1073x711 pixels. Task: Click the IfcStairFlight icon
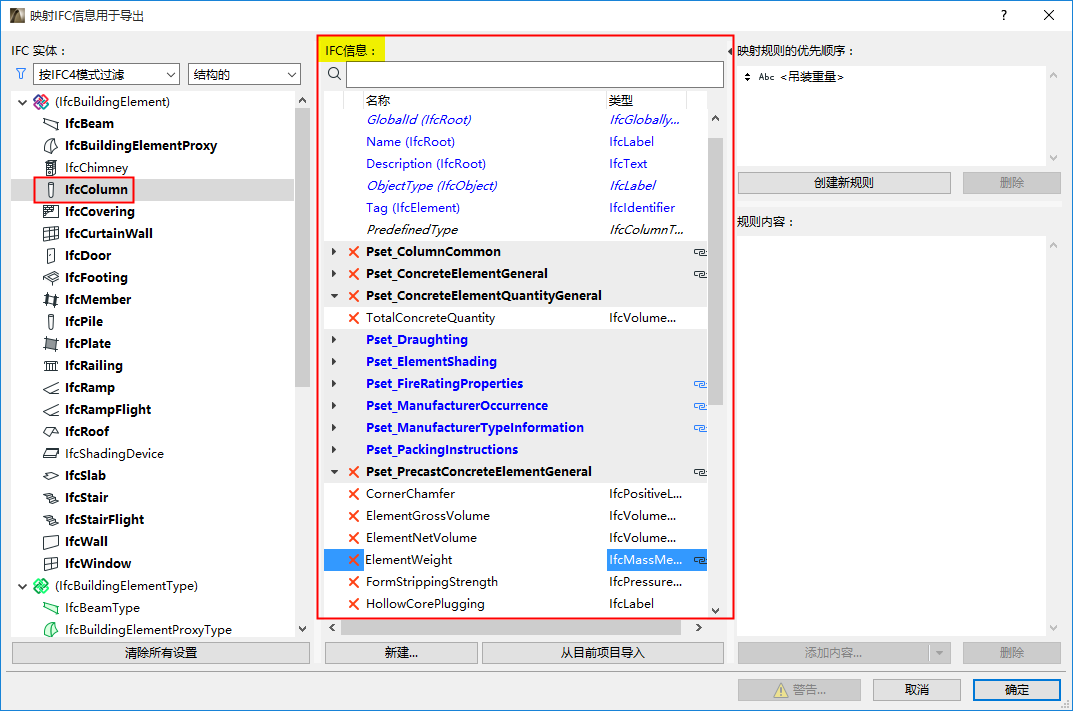[x=51, y=519]
